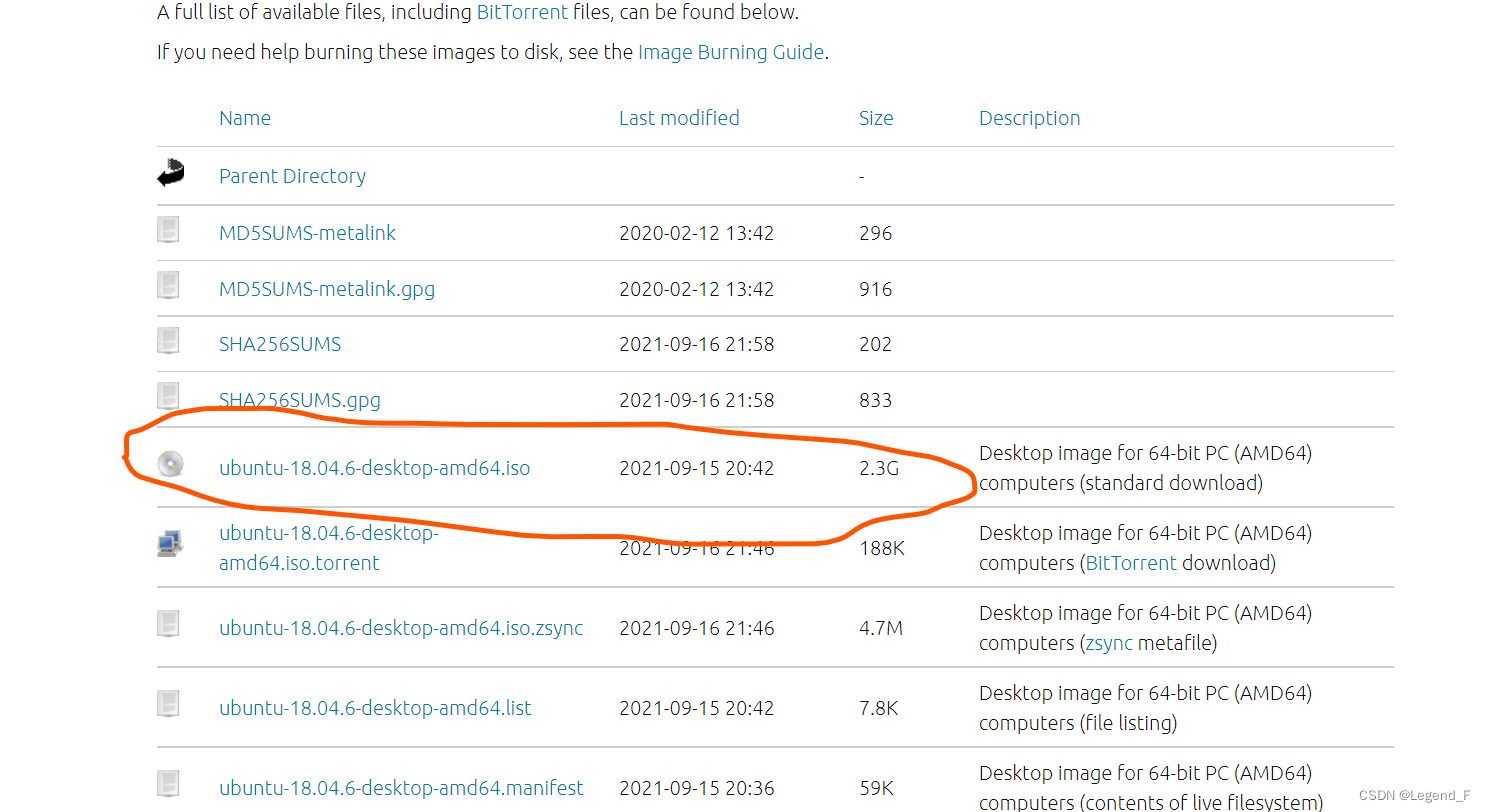This screenshot has height=812, width=1486.
Task: Click the disc icon for the desktop-amd64.iso
Action: pyautogui.click(x=170, y=464)
